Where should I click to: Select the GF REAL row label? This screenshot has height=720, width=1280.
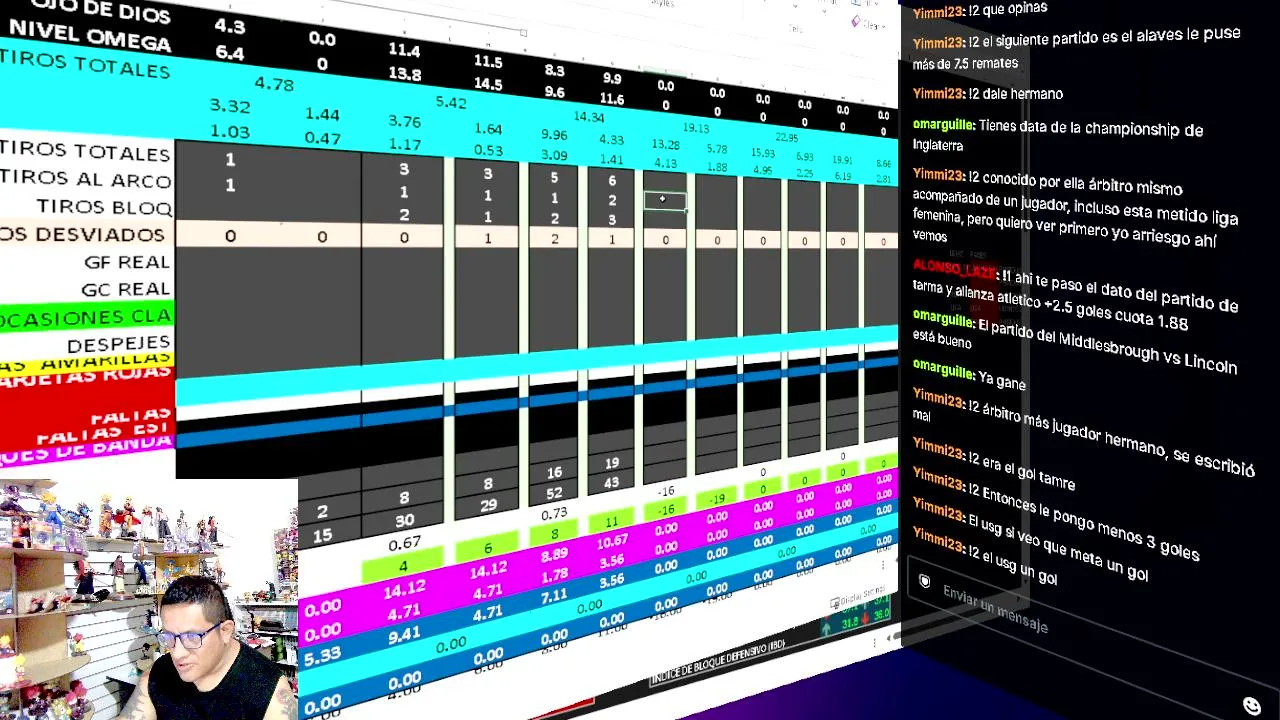[x=127, y=262]
